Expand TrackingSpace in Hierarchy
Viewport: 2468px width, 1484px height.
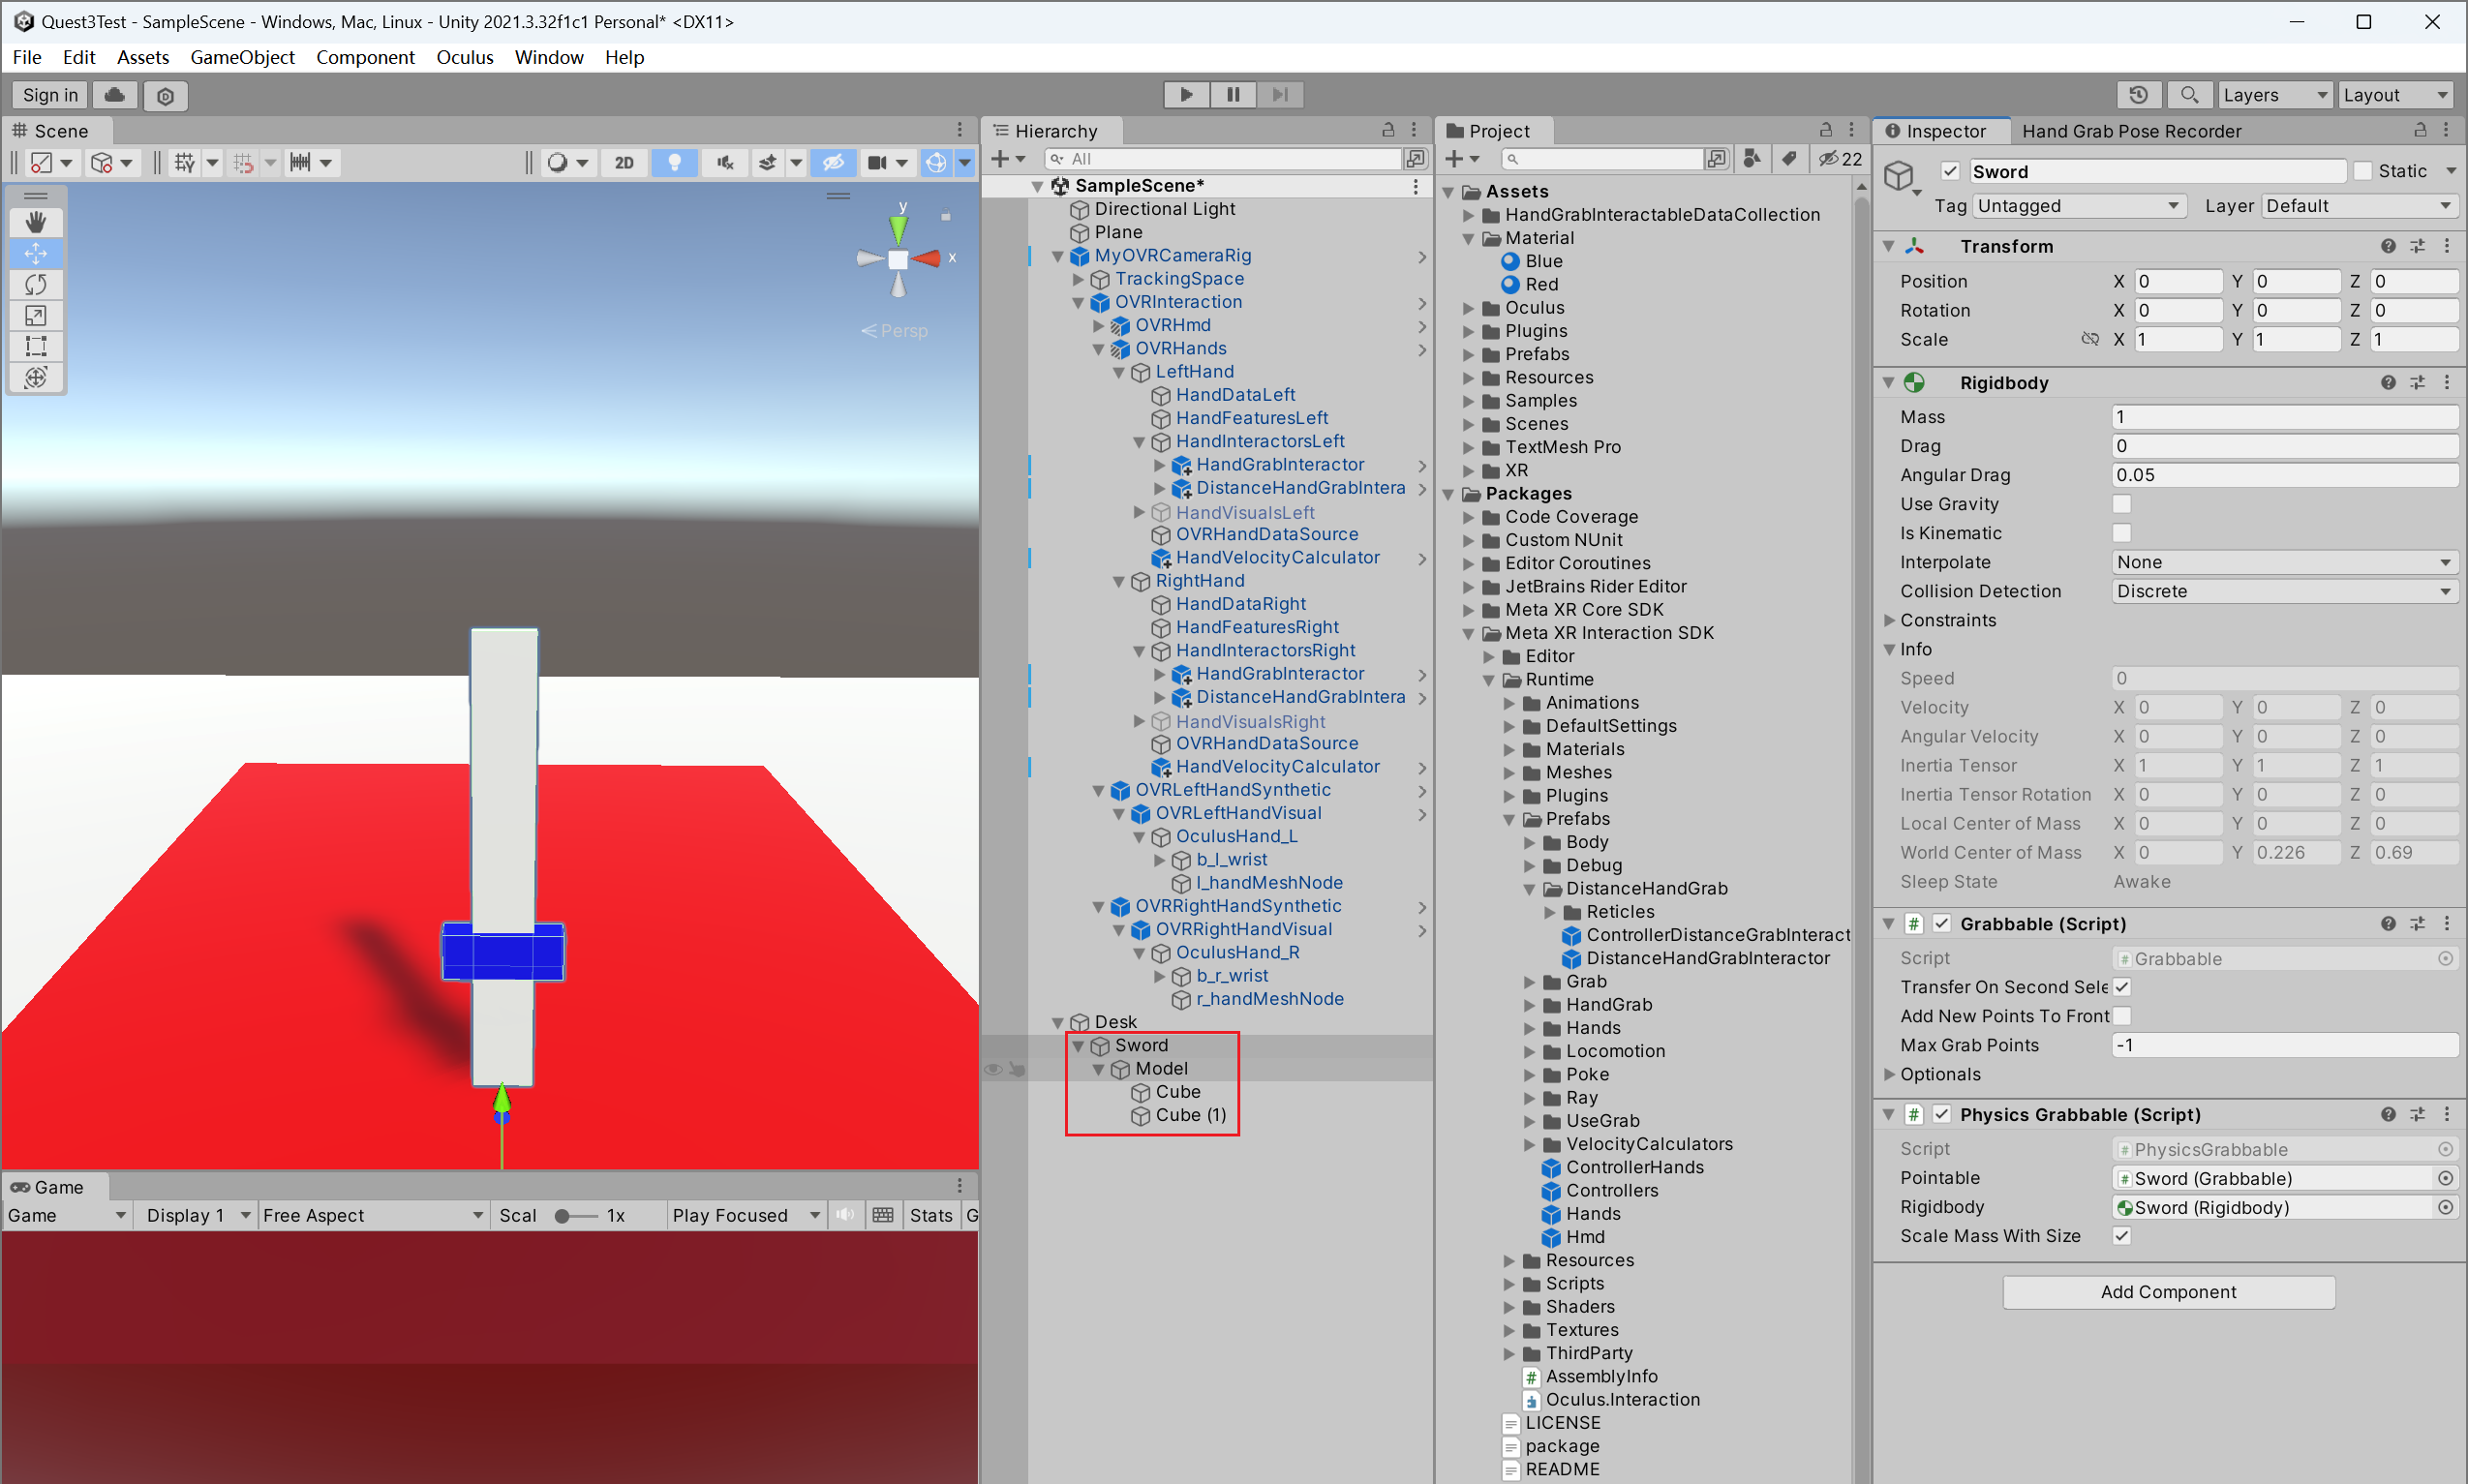[1078, 279]
